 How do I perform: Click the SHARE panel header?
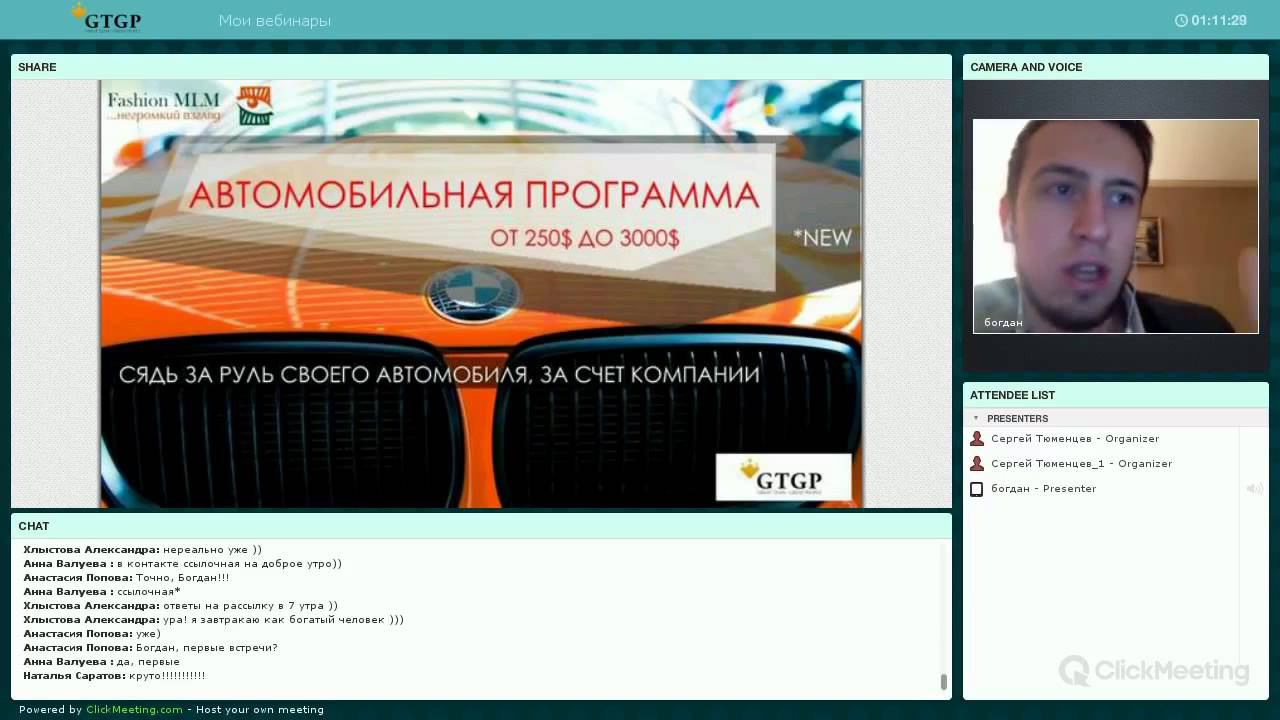(481, 67)
